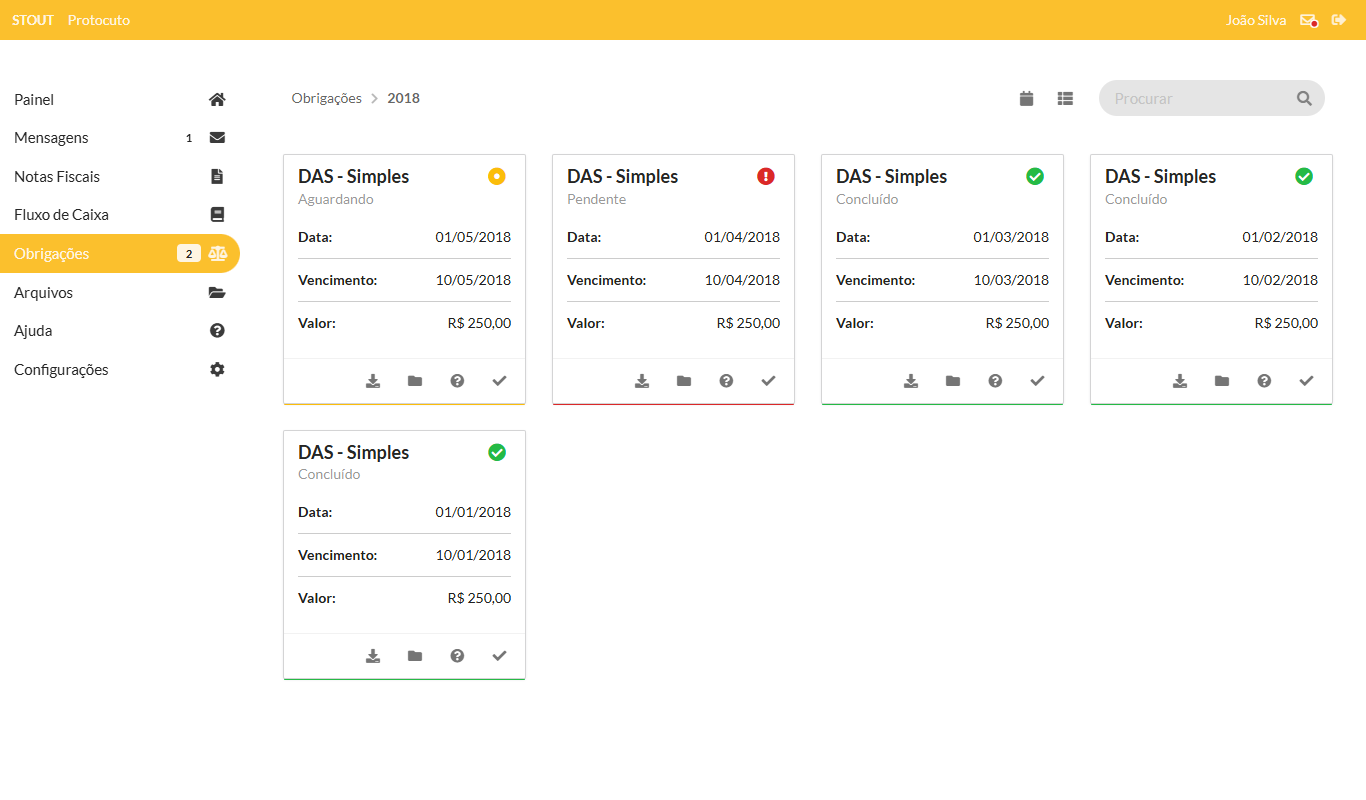Click the logout icon in top bar
1366x800 pixels.
click(1338, 20)
